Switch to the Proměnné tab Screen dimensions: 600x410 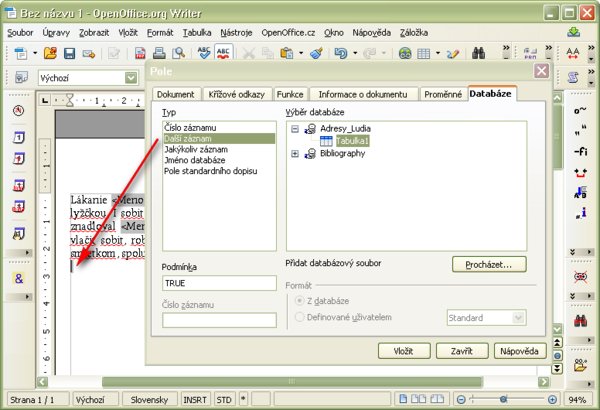point(443,94)
